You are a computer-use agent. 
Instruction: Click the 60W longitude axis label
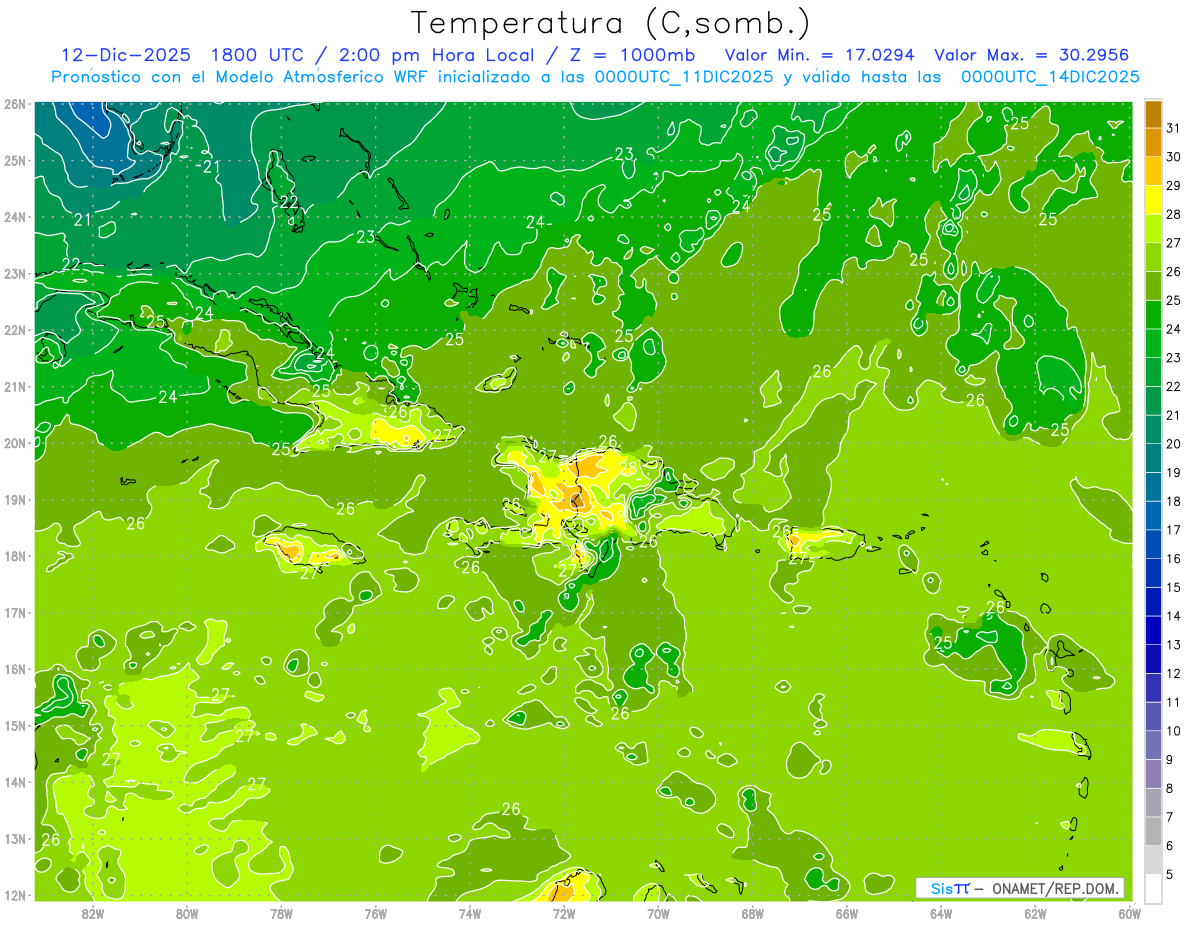1129,914
